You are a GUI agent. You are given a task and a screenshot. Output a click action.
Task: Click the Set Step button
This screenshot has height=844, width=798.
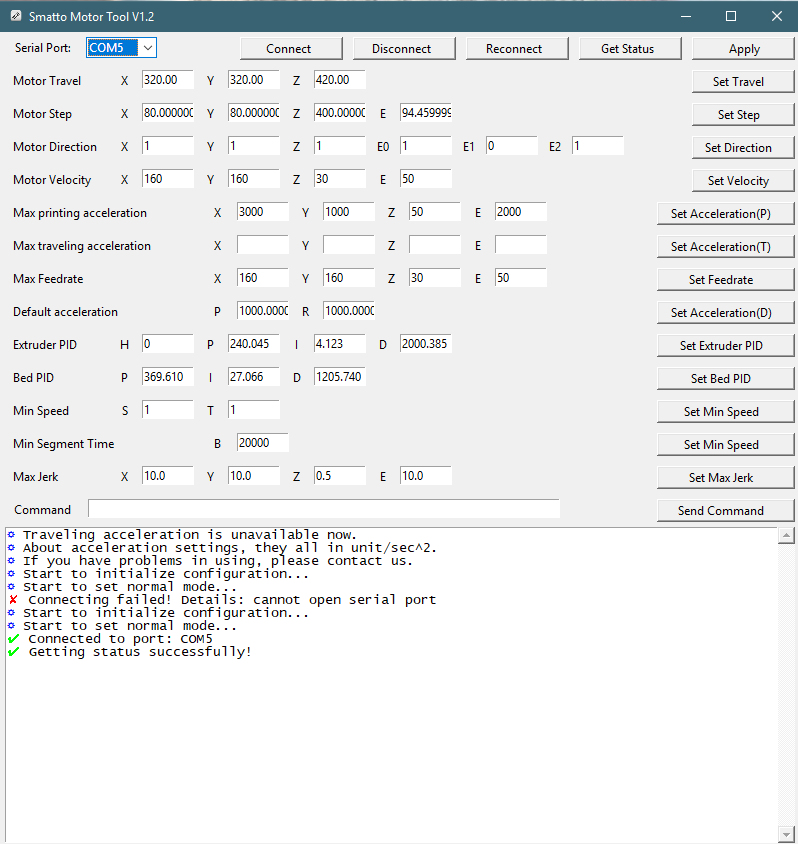pyautogui.click(x=743, y=115)
